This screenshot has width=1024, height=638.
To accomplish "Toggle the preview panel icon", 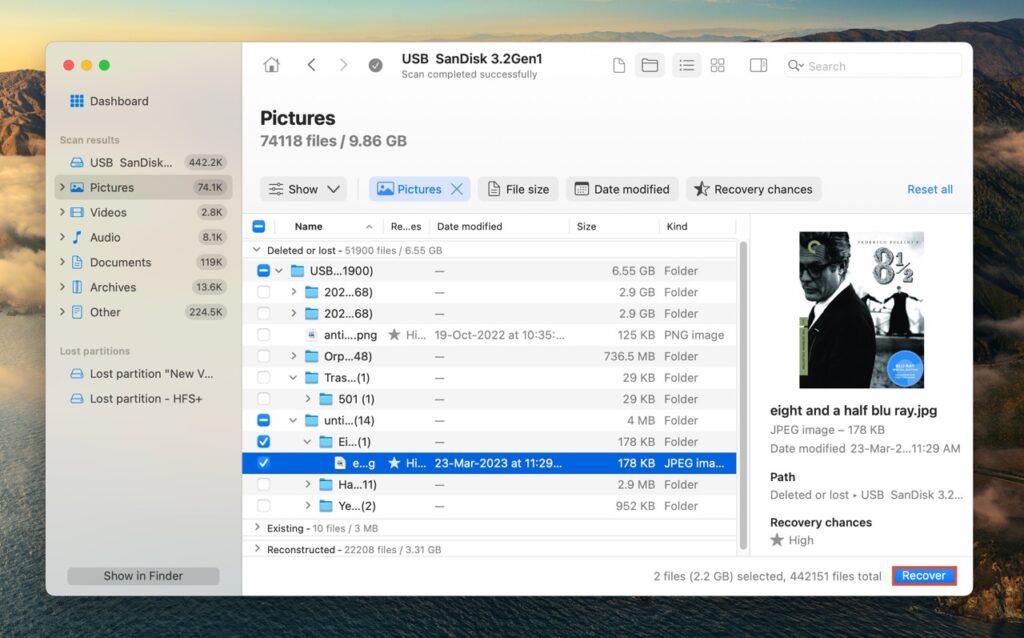I will [758, 65].
